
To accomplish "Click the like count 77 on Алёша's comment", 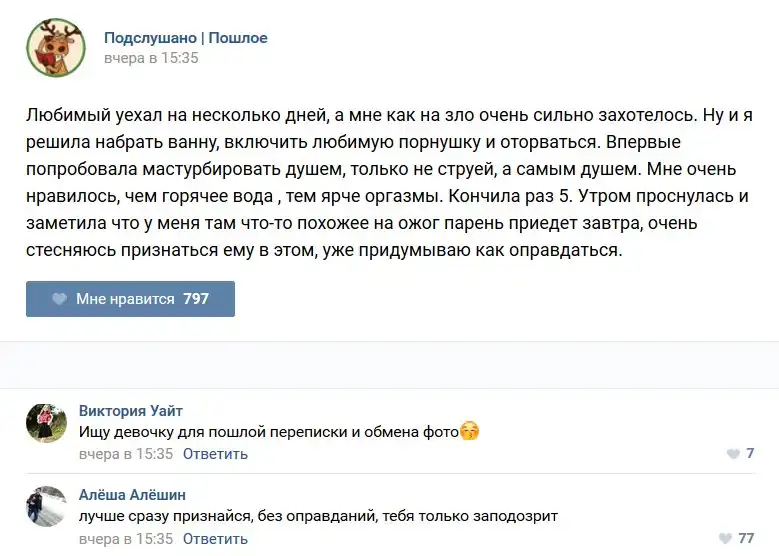I will [746, 538].
